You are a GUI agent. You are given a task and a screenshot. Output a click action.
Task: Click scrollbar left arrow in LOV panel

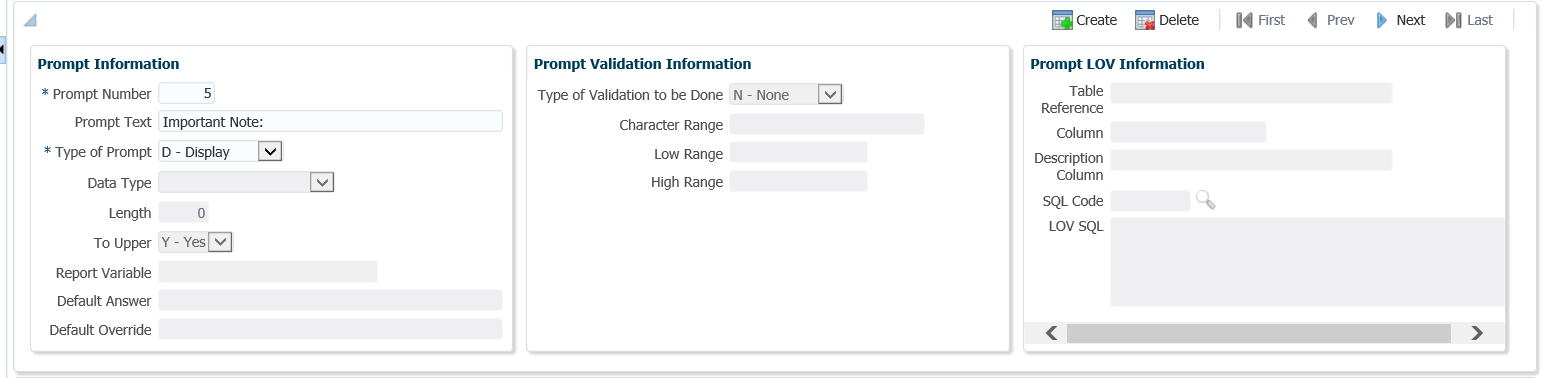point(1051,334)
